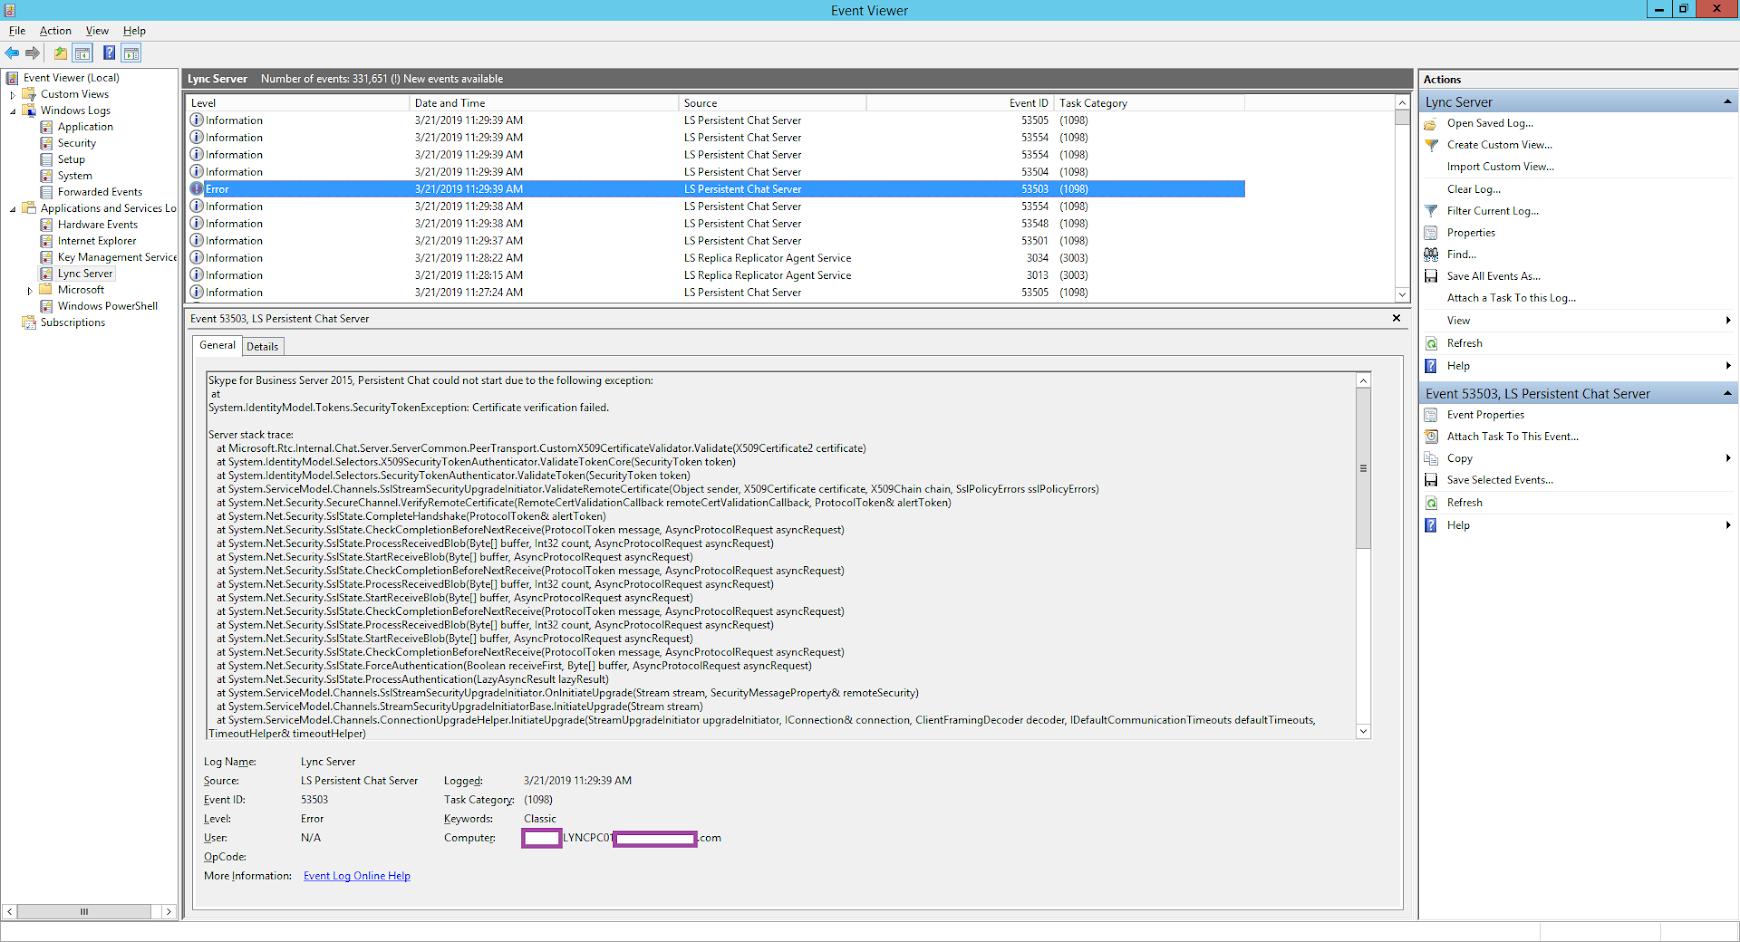Open the Event Log Online Help link
The width and height of the screenshot is (1740, 942).
click(357, 876)
